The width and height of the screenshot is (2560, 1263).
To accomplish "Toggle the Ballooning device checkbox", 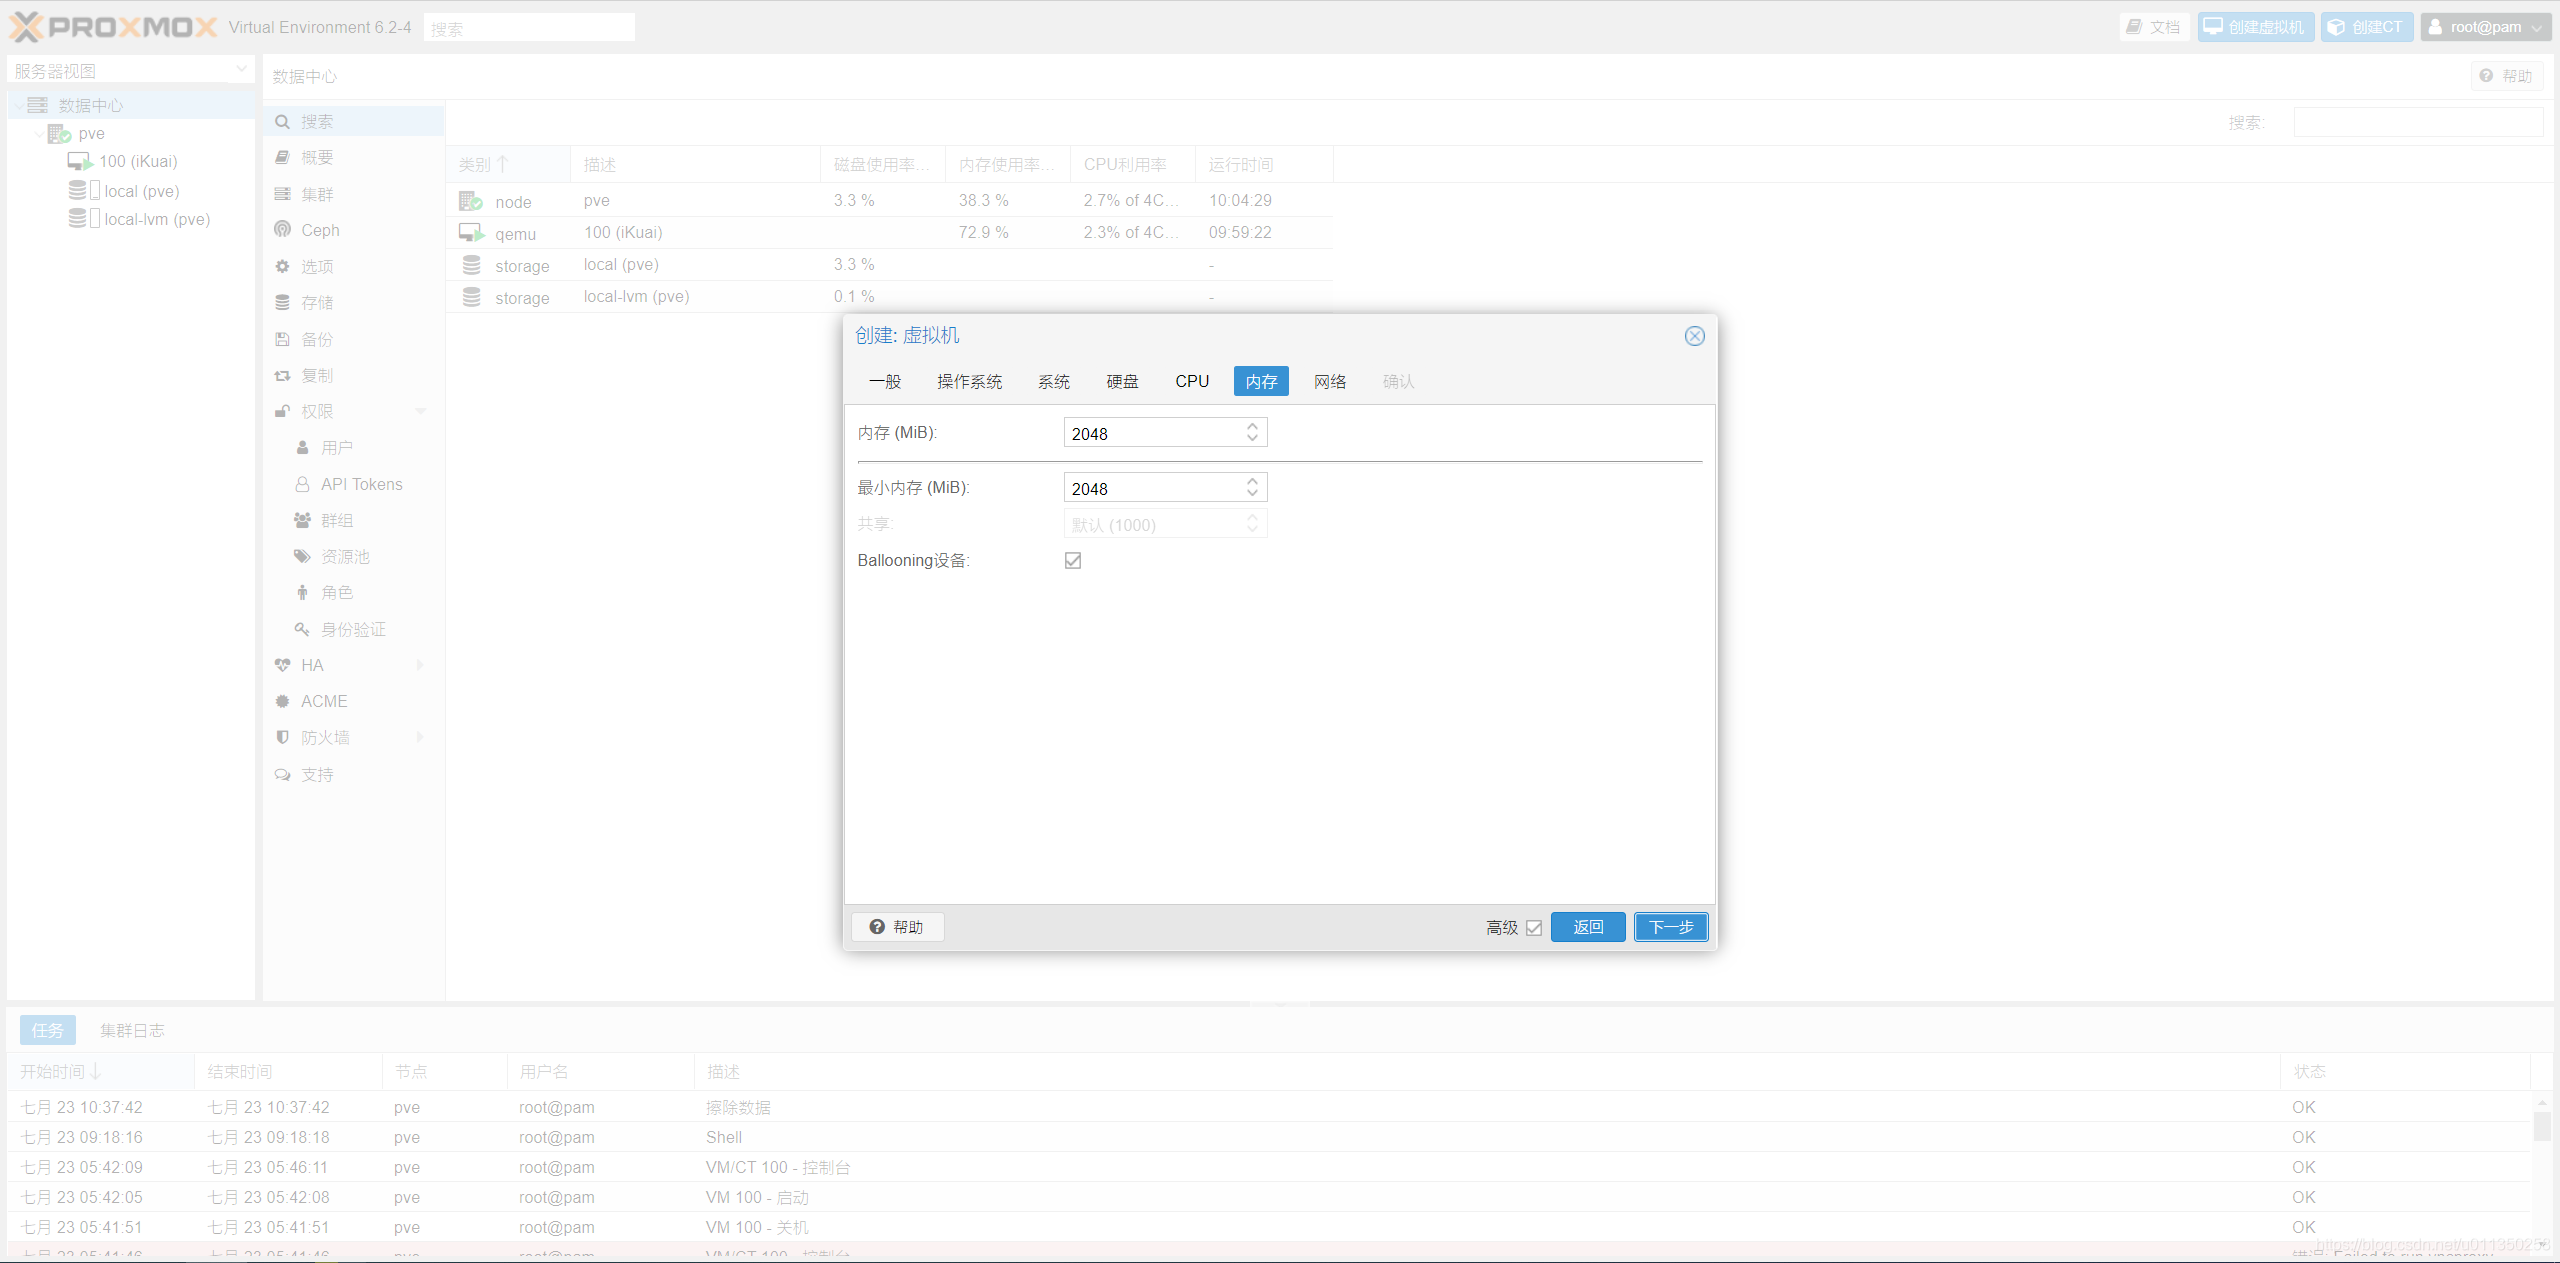I will tap(1073, 560).
